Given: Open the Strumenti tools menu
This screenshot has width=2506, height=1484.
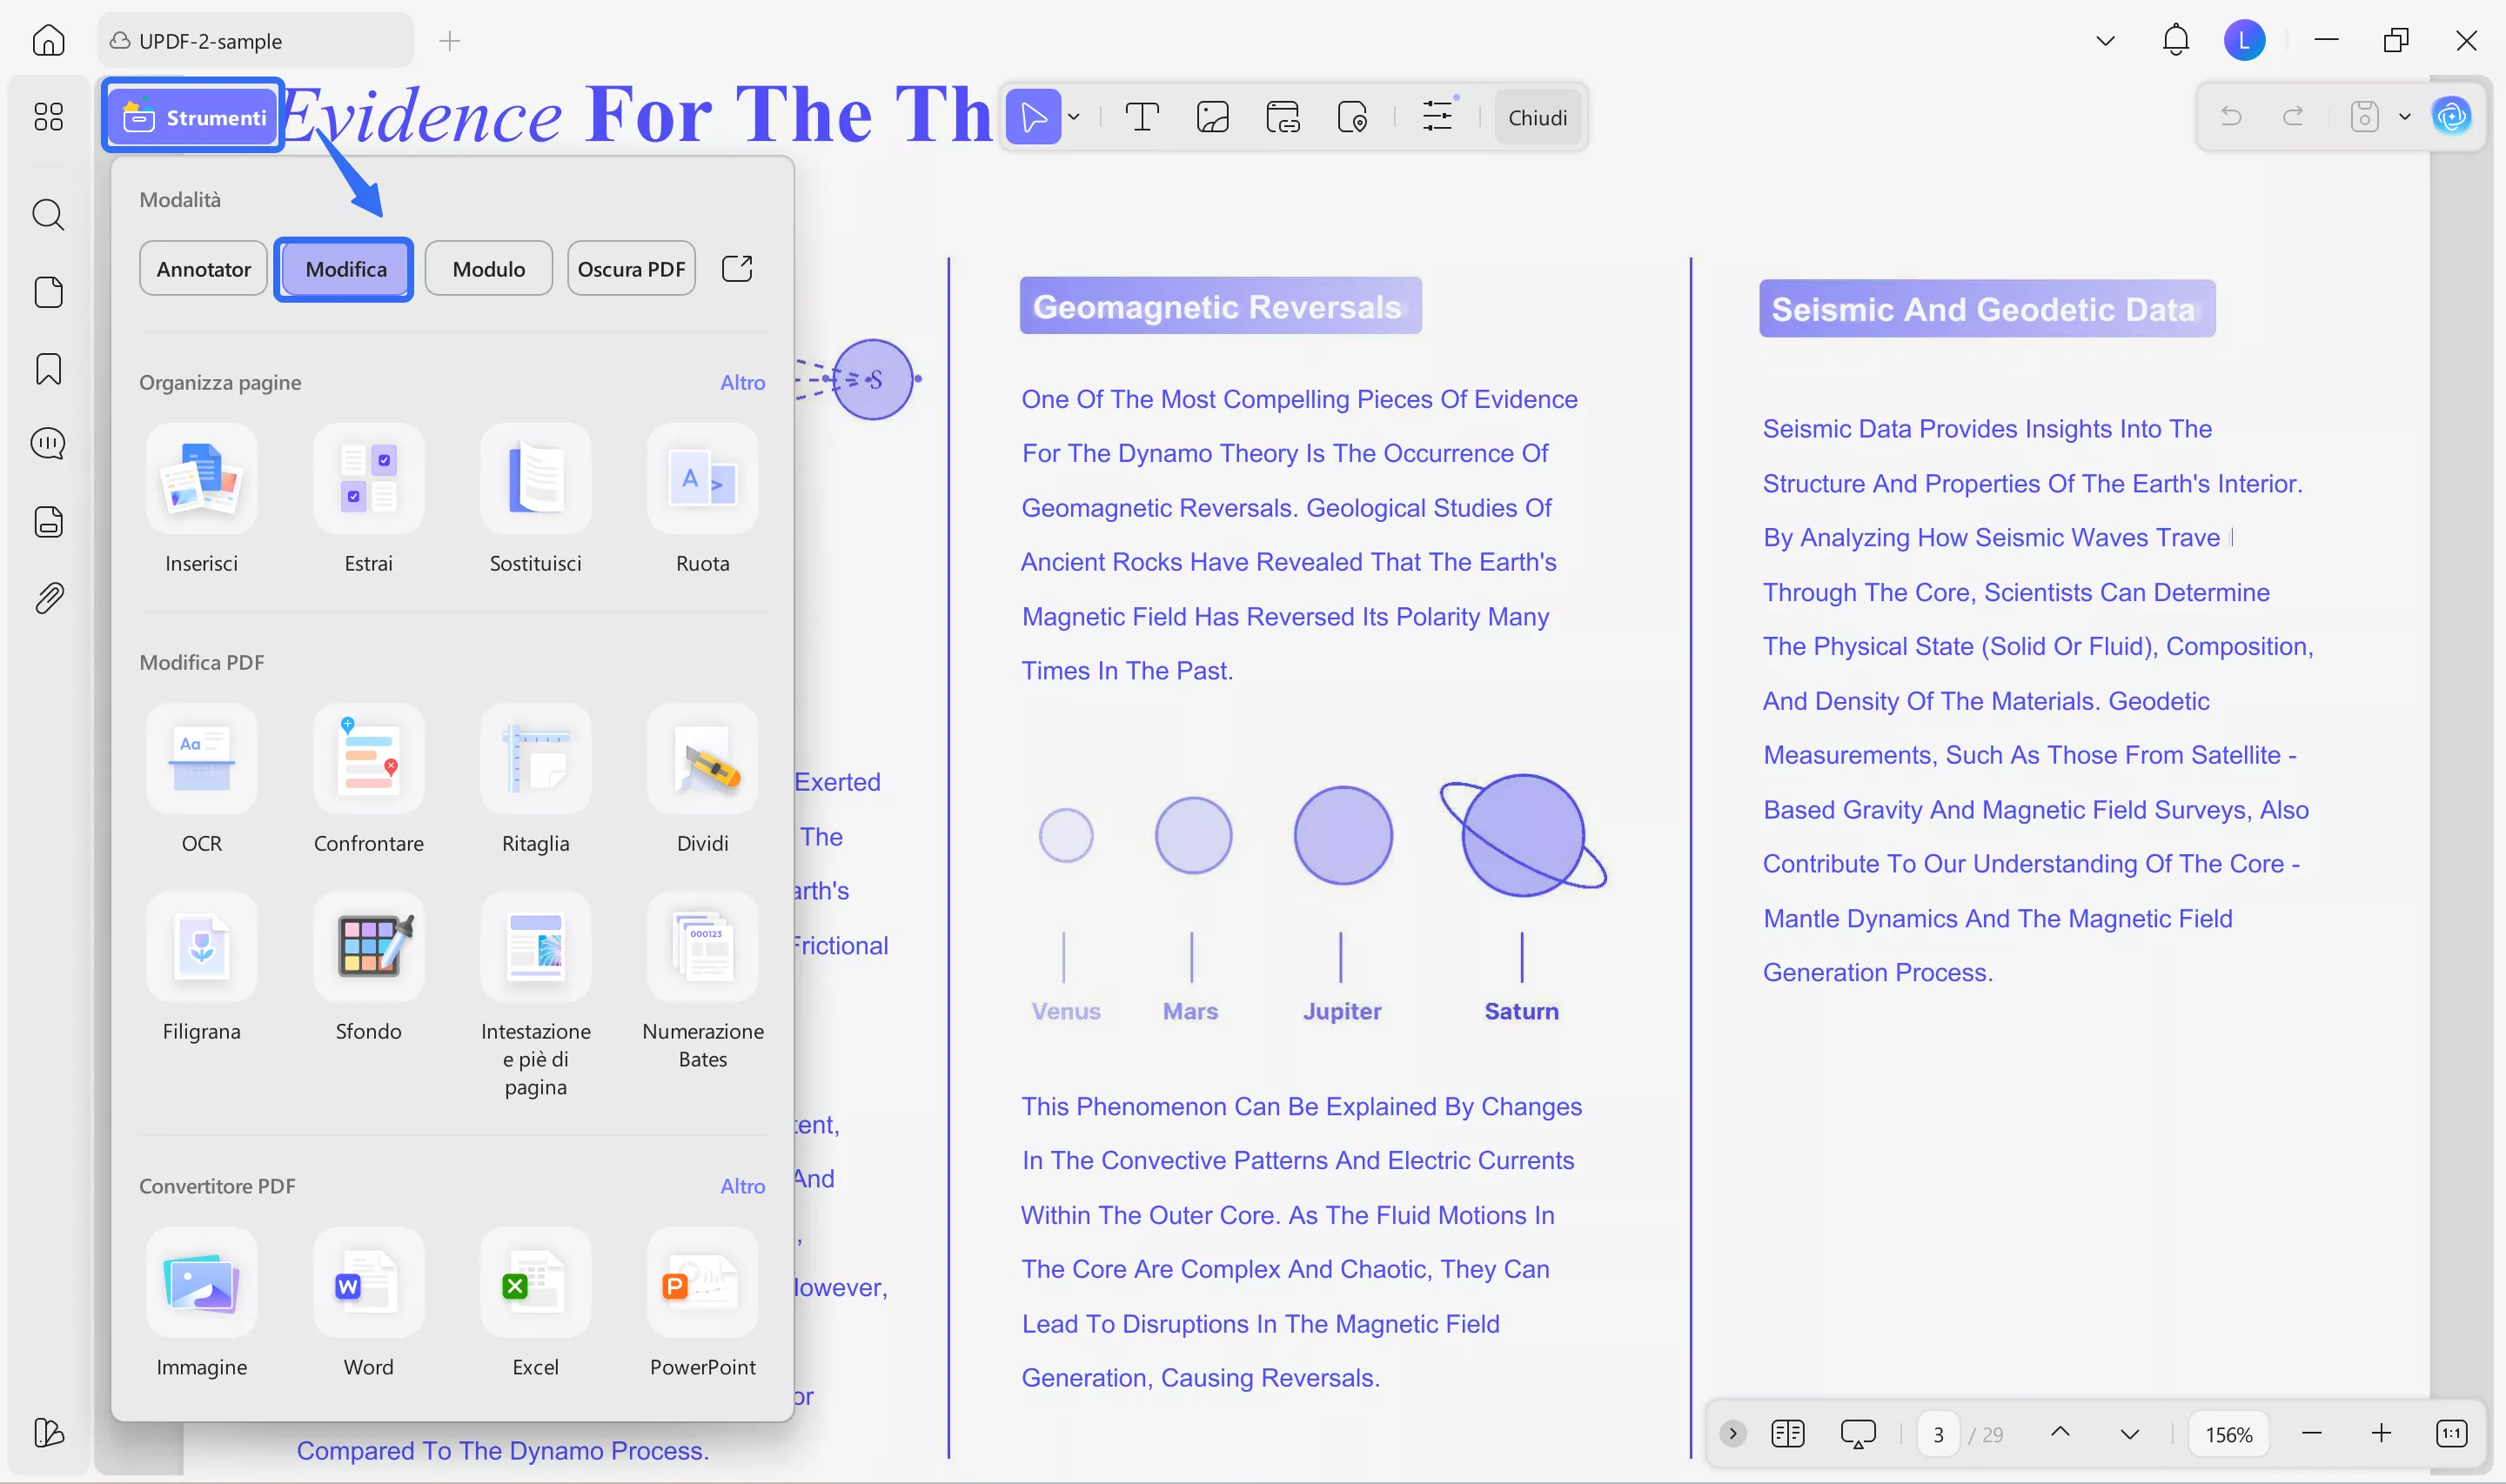Looking at the screenshot, I should pos(194,117).
